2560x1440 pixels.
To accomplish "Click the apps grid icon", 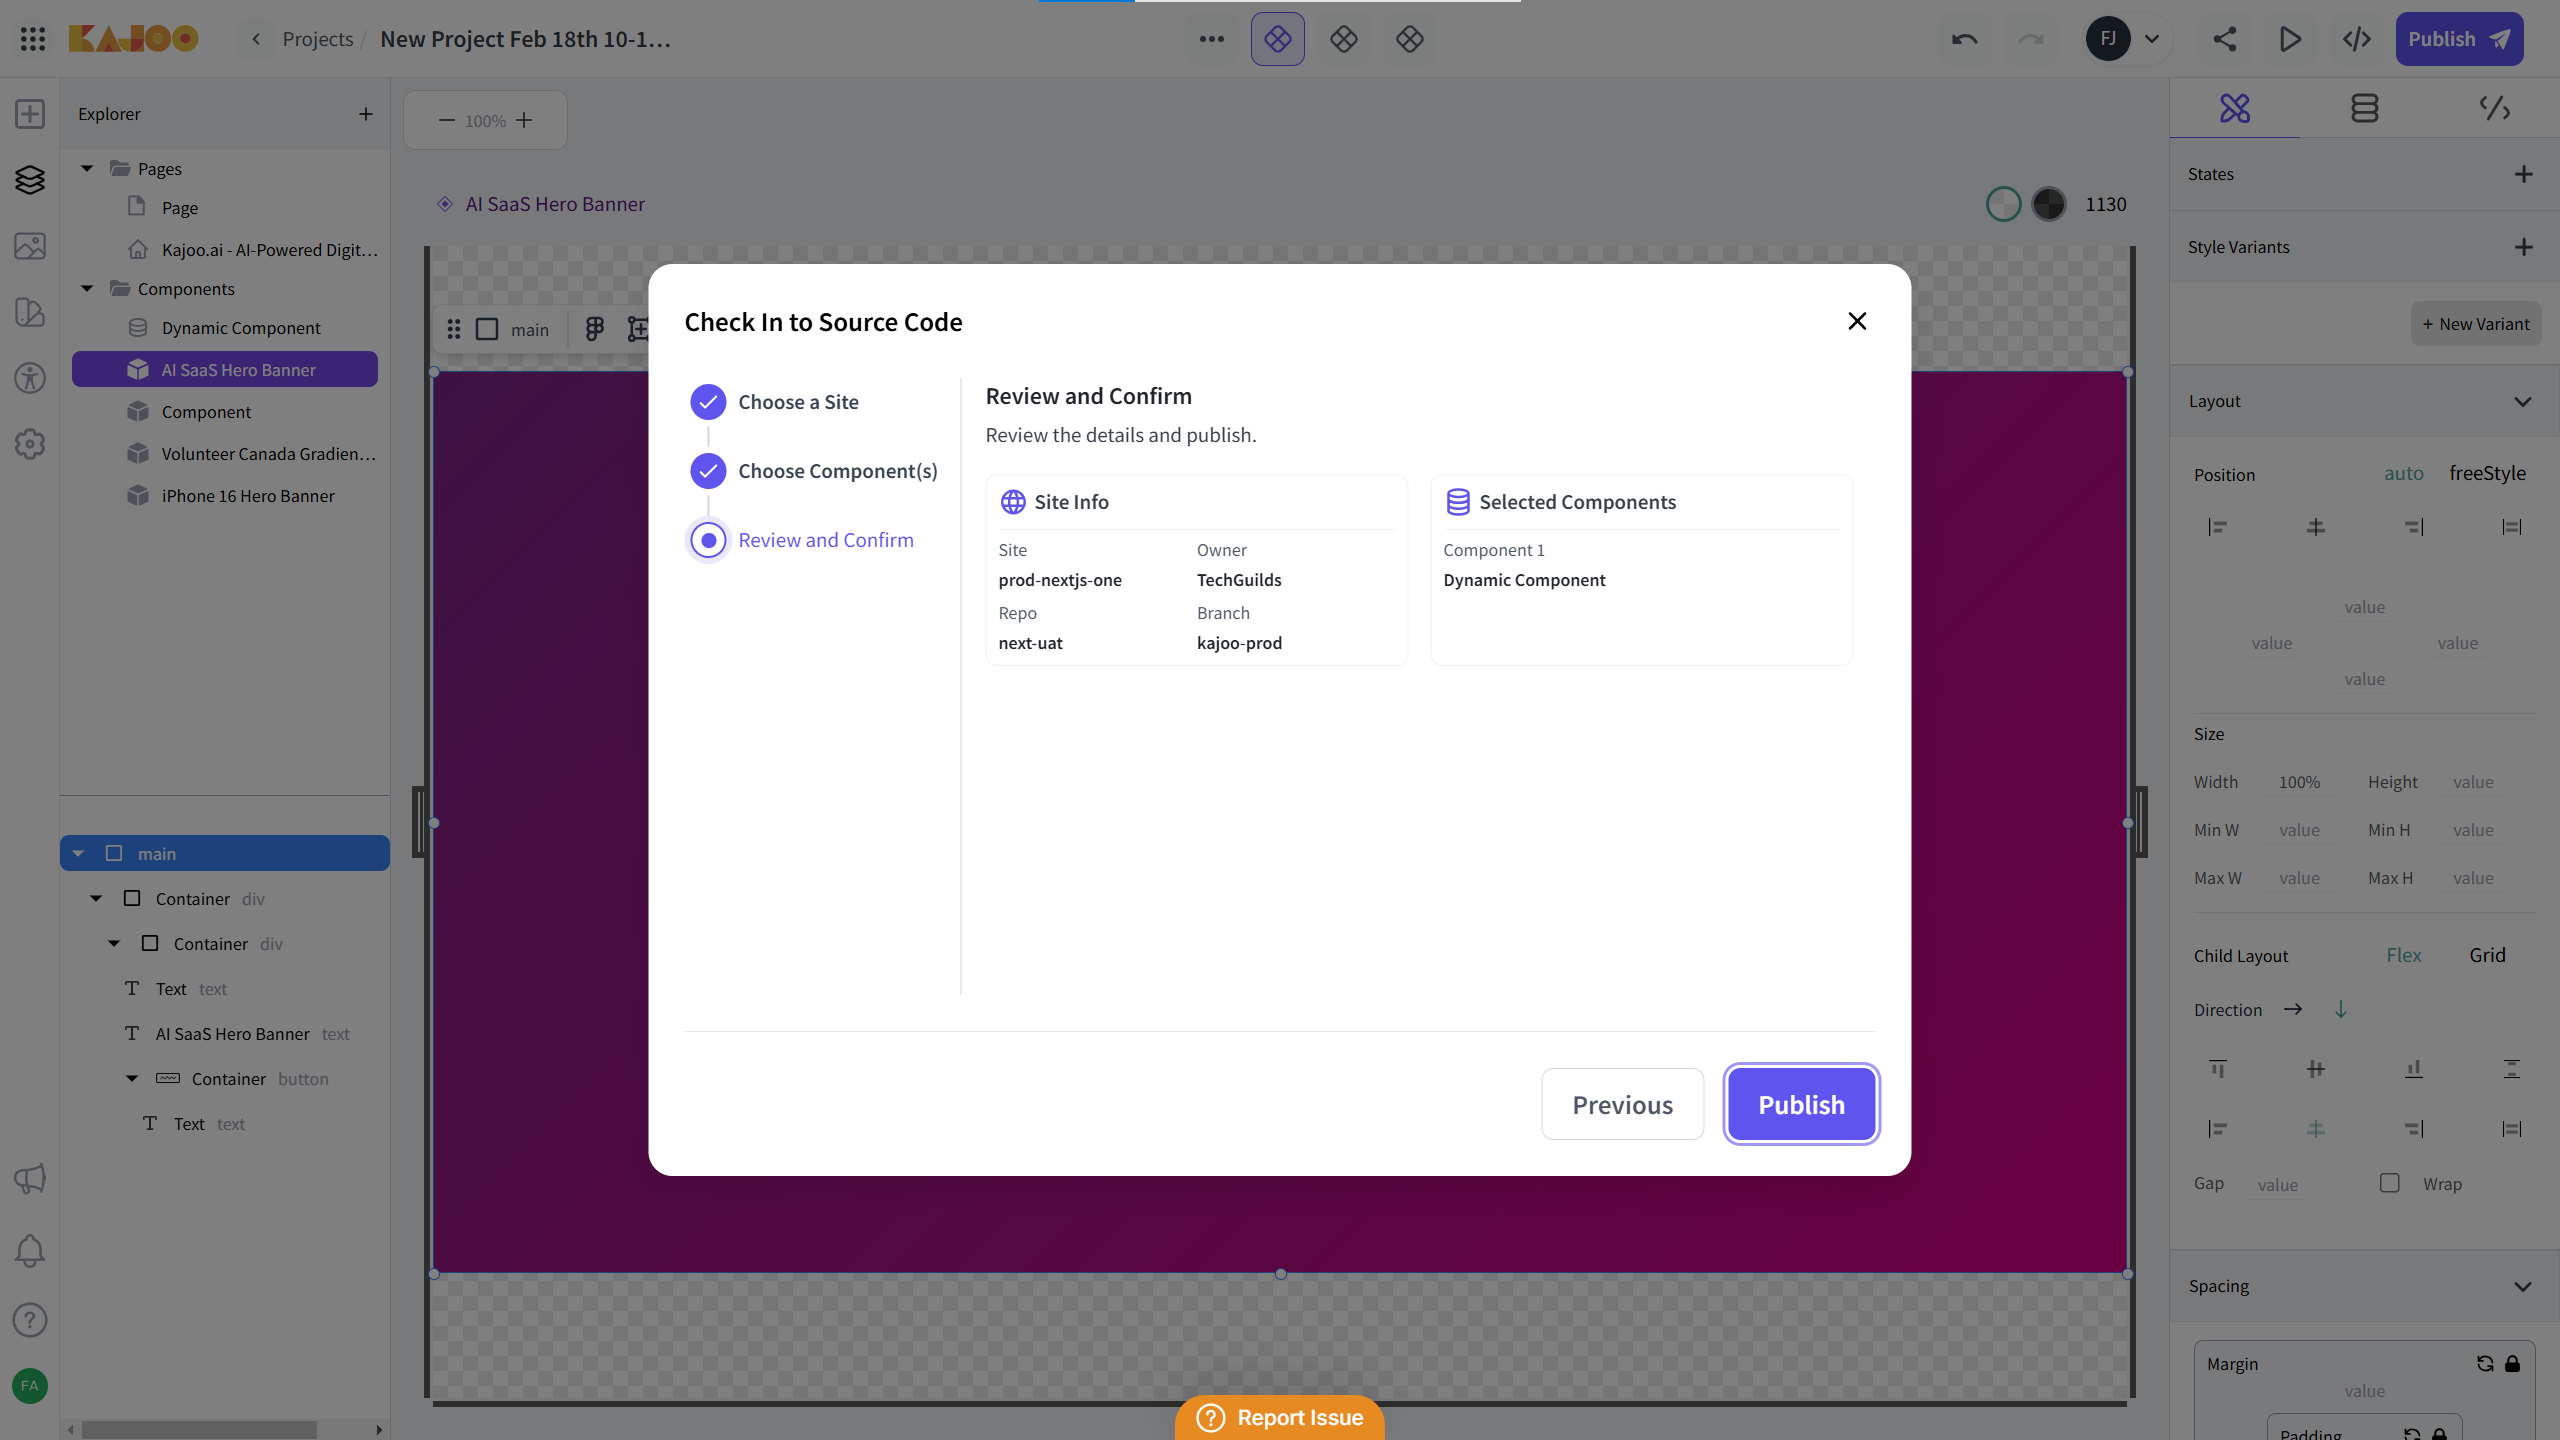I will [32, 39].
